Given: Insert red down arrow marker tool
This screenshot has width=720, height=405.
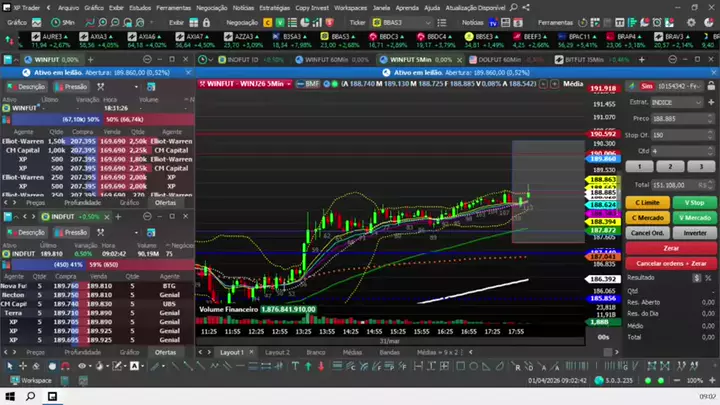Looking at the screenshot, I should 321,366.
